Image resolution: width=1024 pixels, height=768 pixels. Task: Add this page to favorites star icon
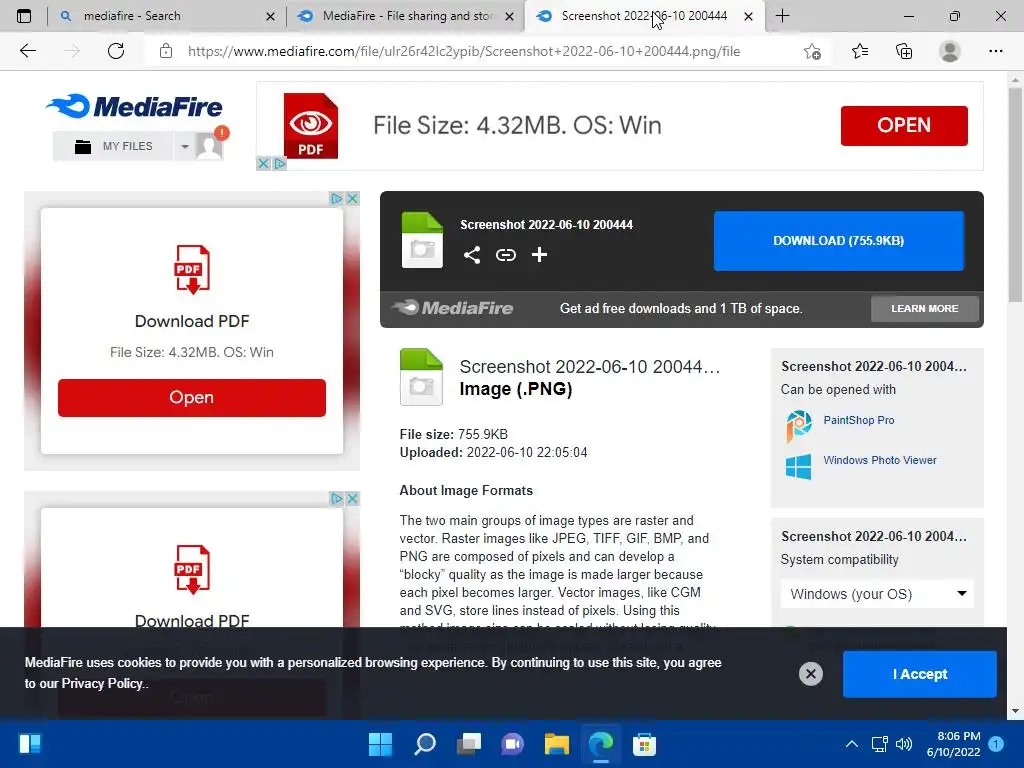coord(812,51)
